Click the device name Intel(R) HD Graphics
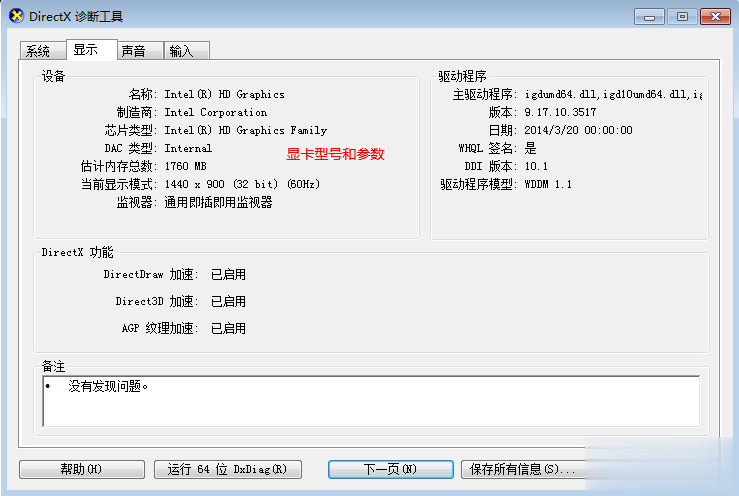This screenshot has height=496, width=739. 224,94
